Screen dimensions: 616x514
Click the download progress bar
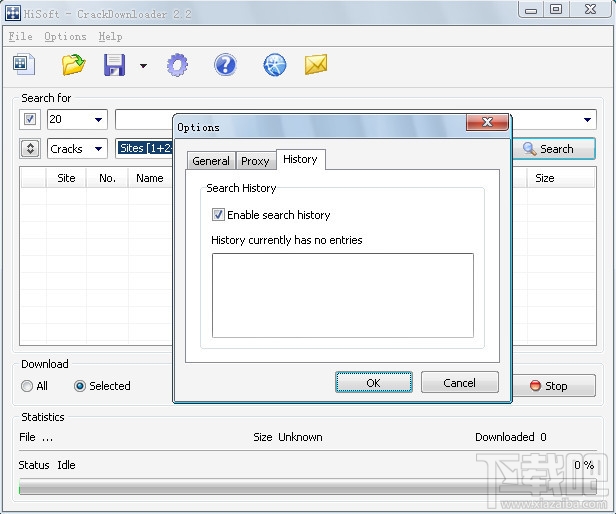[308, 486]
